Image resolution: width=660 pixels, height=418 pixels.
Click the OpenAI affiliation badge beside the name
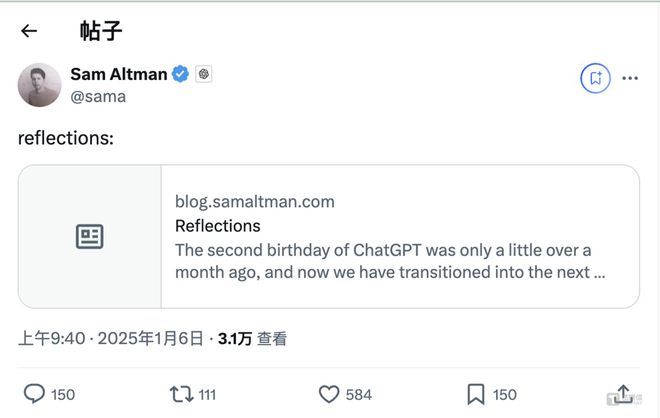click(204, 75)
